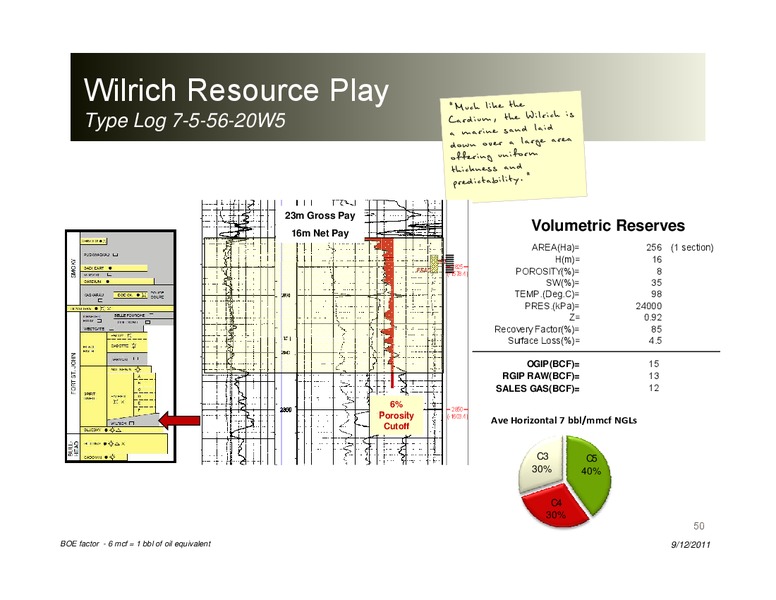The height and width of the screenshot is (600, 776).
Task: Click the surface loss value '4.5'
Action: point(655,341)
